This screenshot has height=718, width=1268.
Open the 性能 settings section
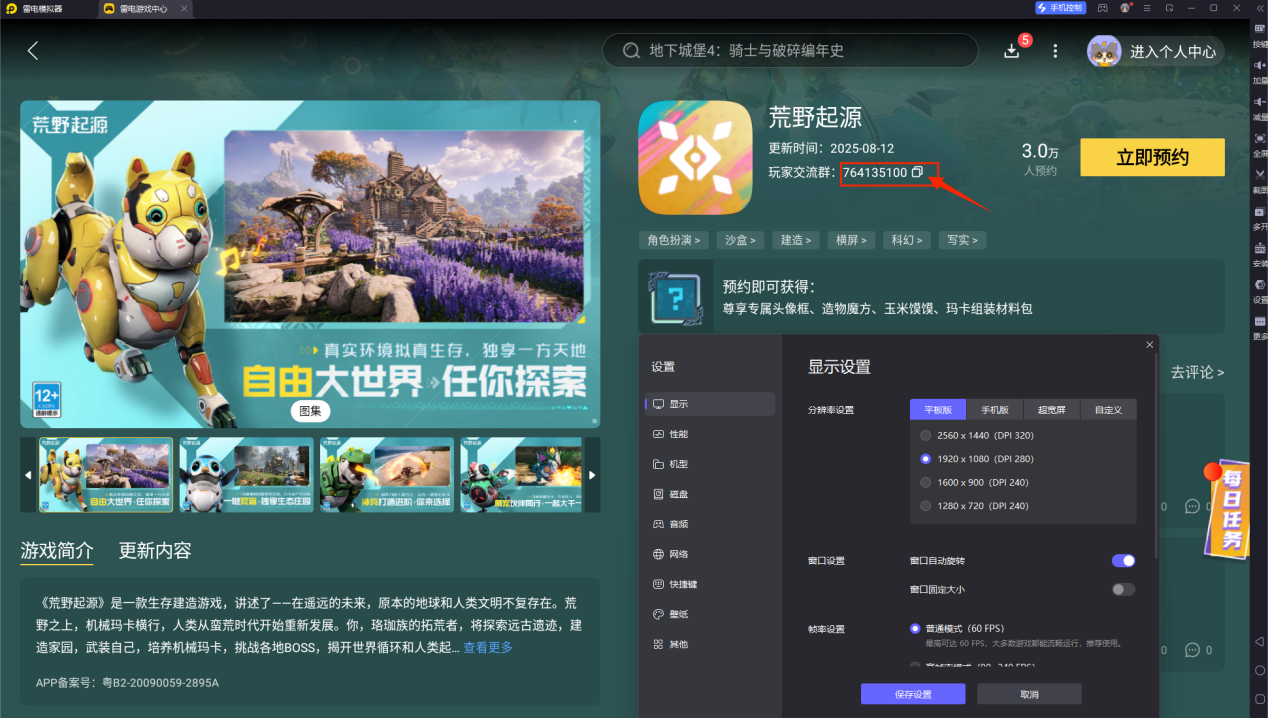coord(710,434)
